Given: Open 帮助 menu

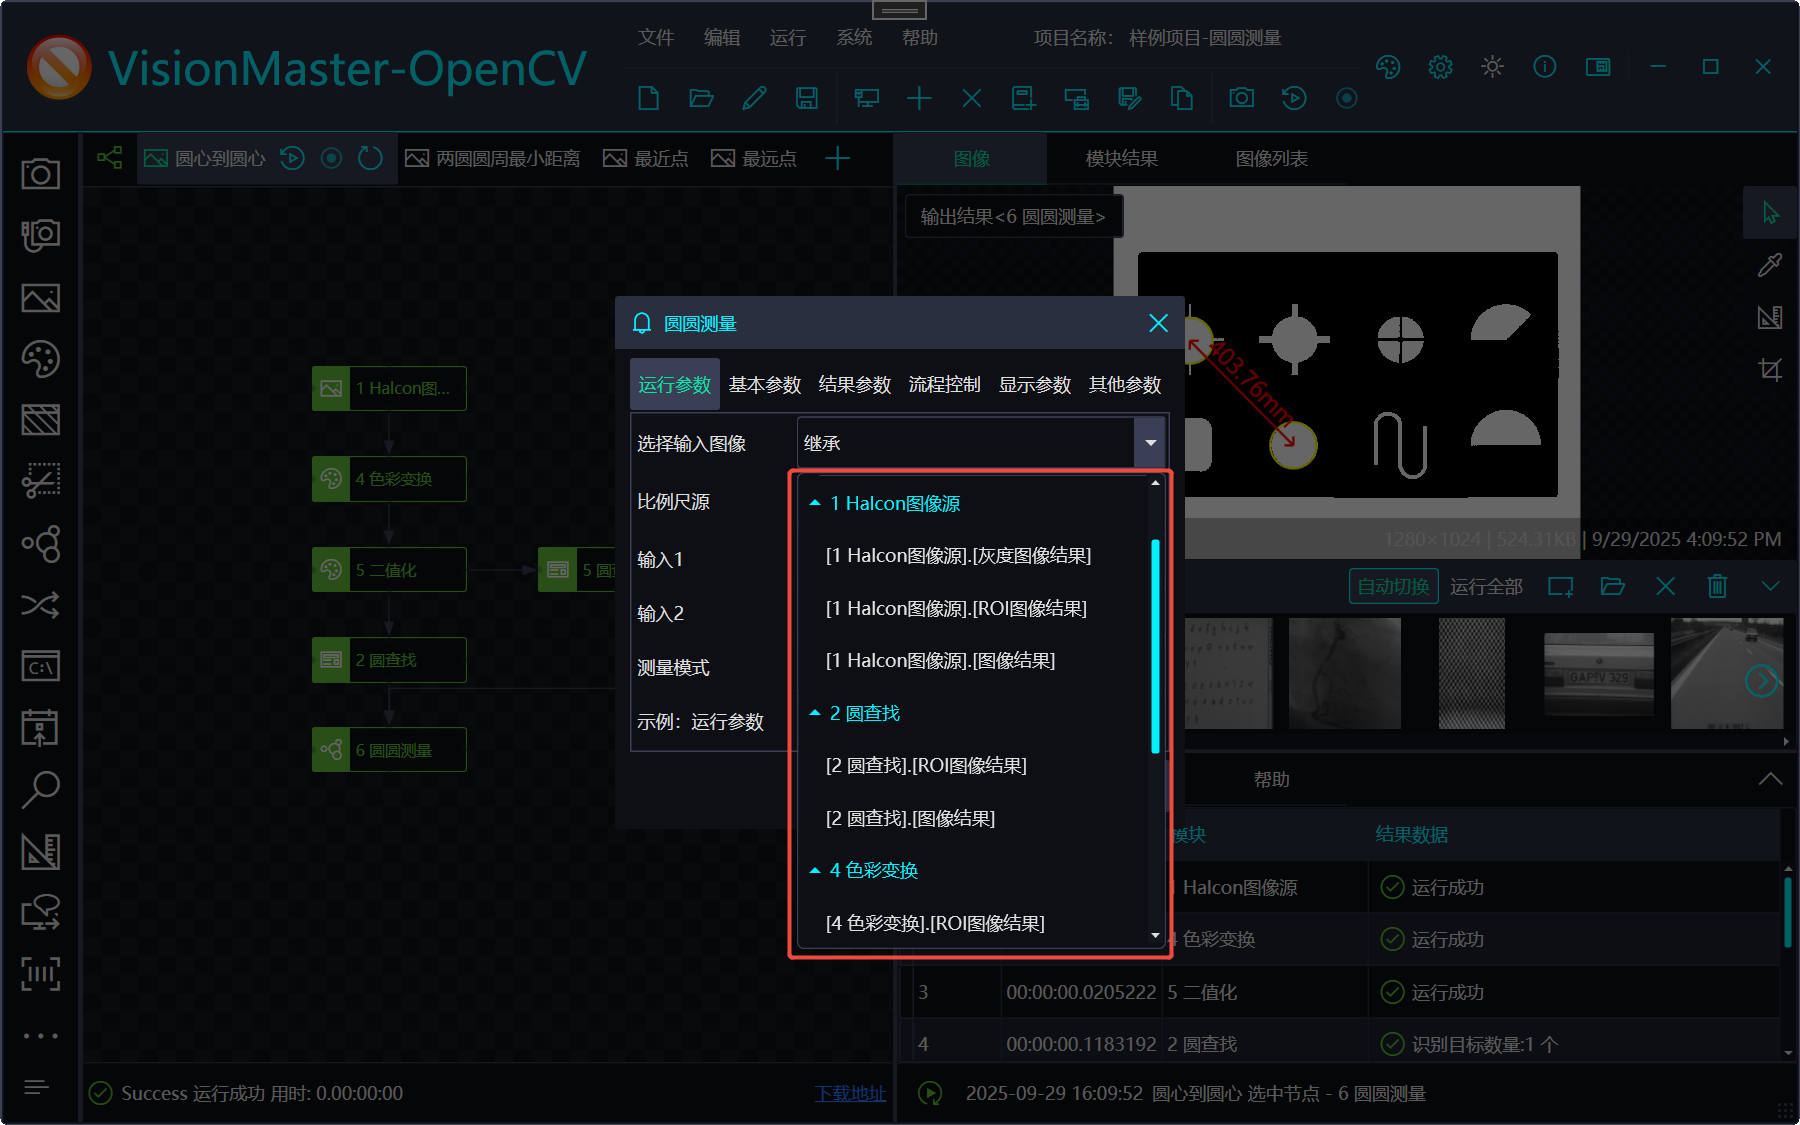Looking at the screenshot, I should [x=920, y=38].
